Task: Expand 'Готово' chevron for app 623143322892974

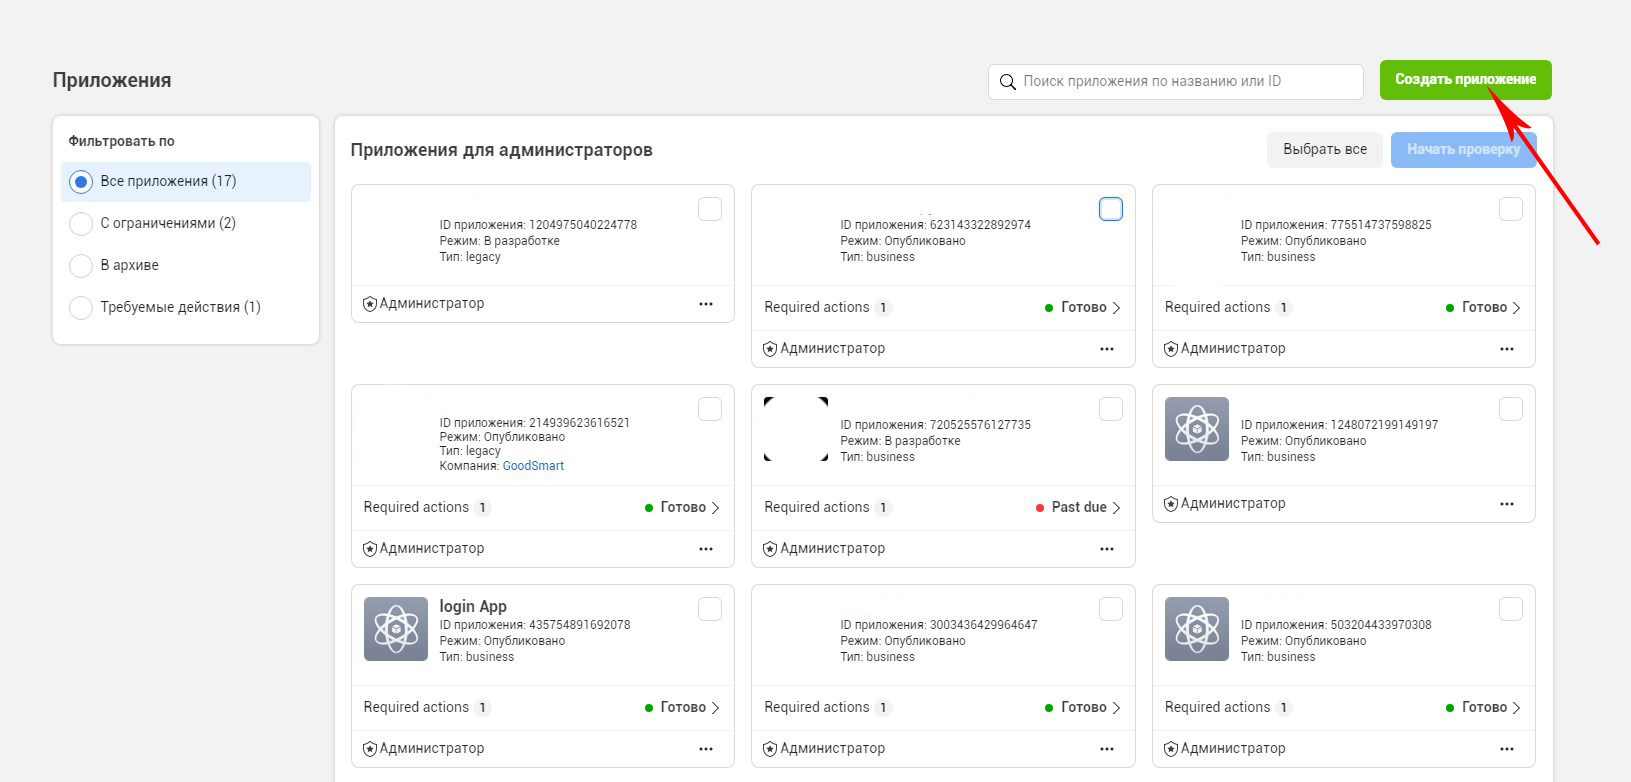Action: coord(1116,308)
